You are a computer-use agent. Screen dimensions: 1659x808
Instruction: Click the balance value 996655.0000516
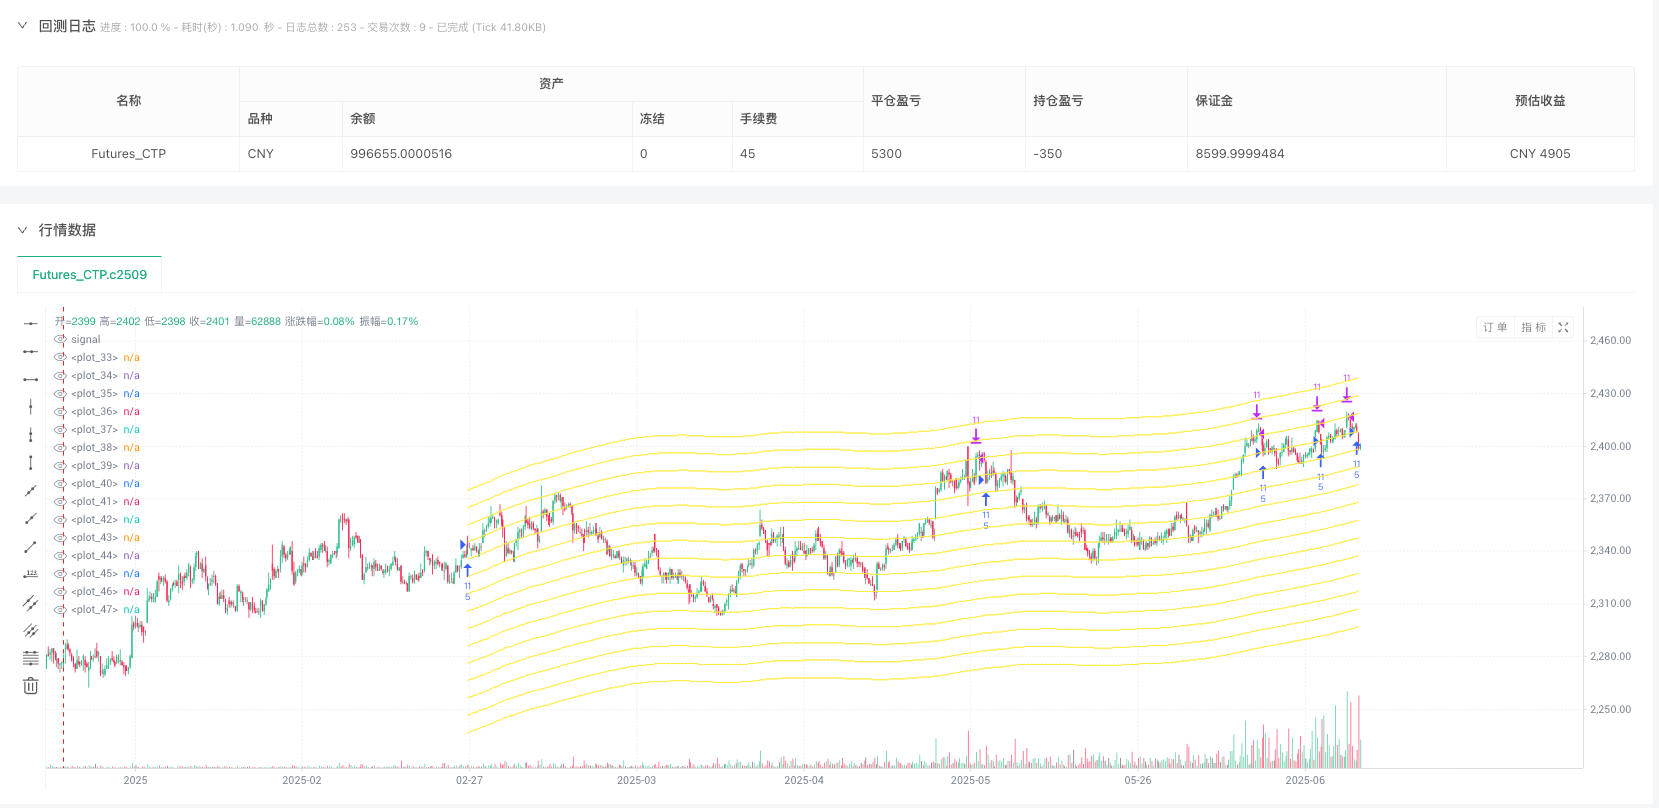pyautogui.click(x=401, y=154)
